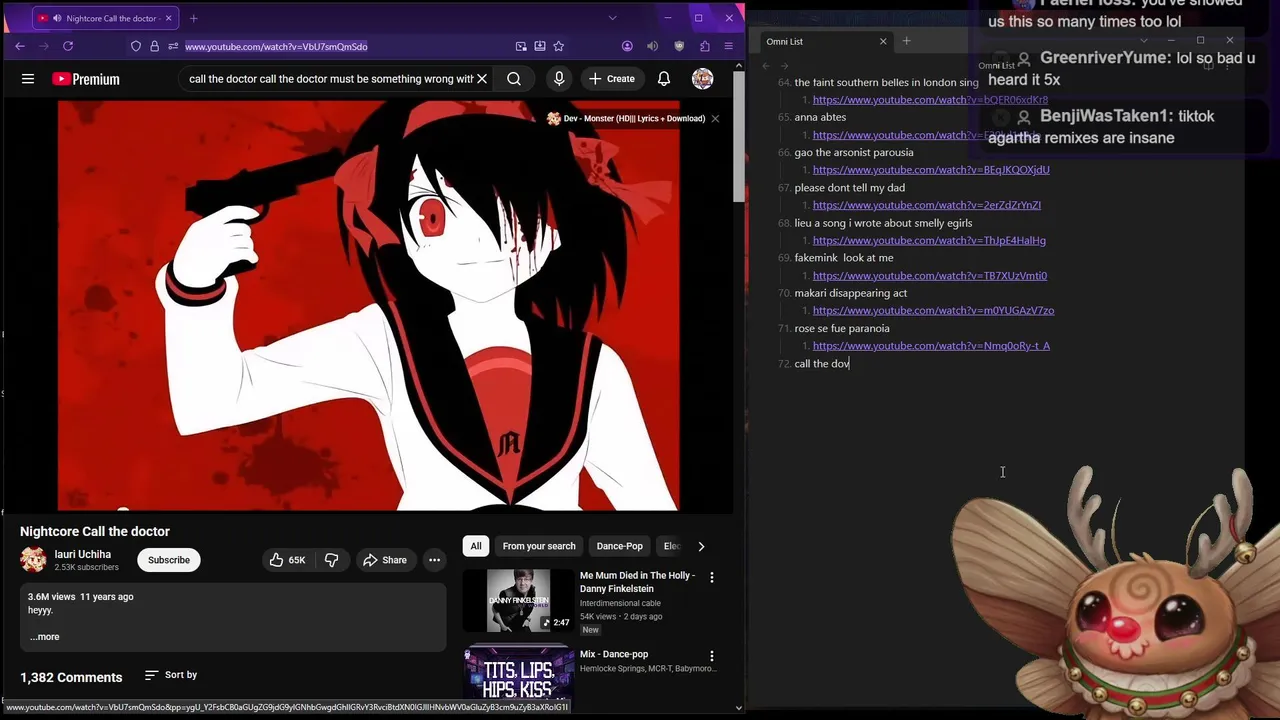Screen dimensions: 1280x720
Task: Focus the browser address bar URL
Action: click(x=276, y=46)
